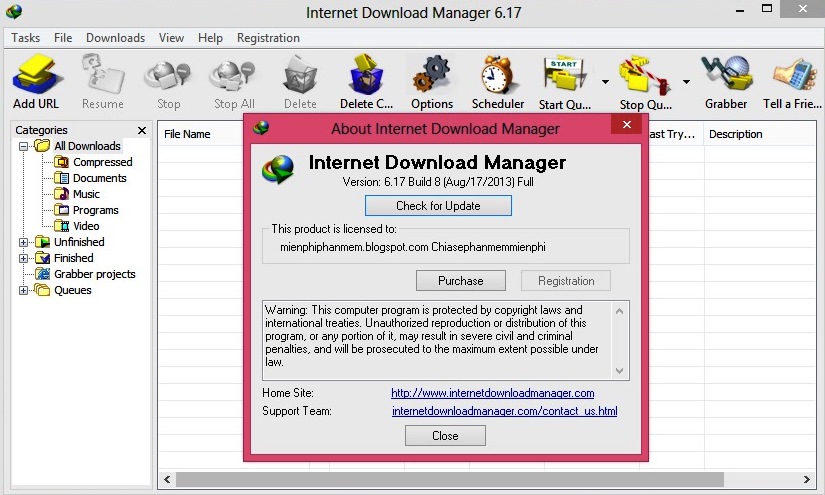The image size is (825, 495).
Task: Click the Stop All toolbar icon
Action: point(233,74)
